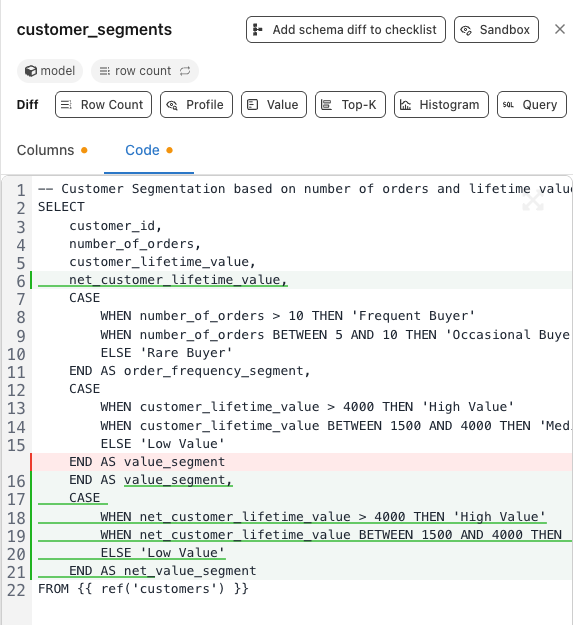Click the cube icon in model tag
Image resolution: width=573 pixels, height=625 pixels.
click(x=31, y=71)
